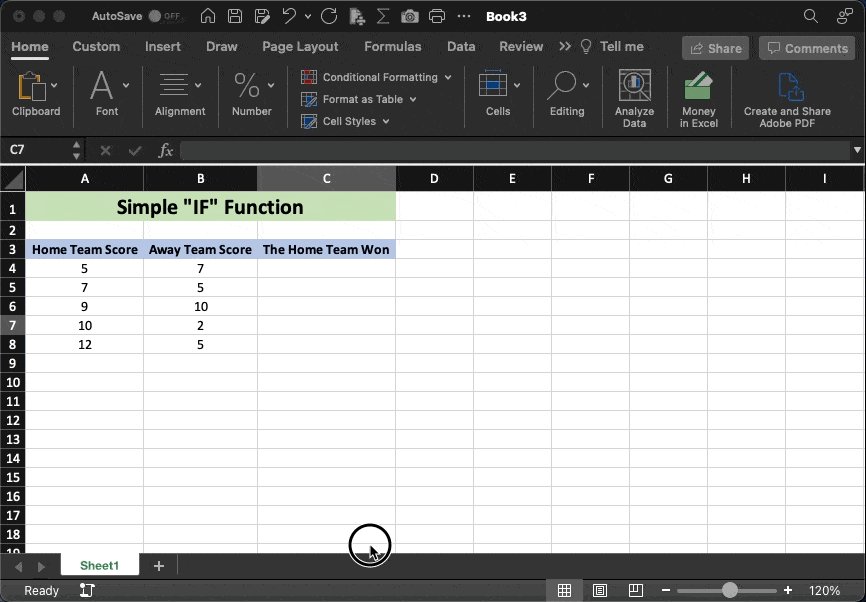Click the Money in Excel button
The image size is (866, 602).
point(699,98)
